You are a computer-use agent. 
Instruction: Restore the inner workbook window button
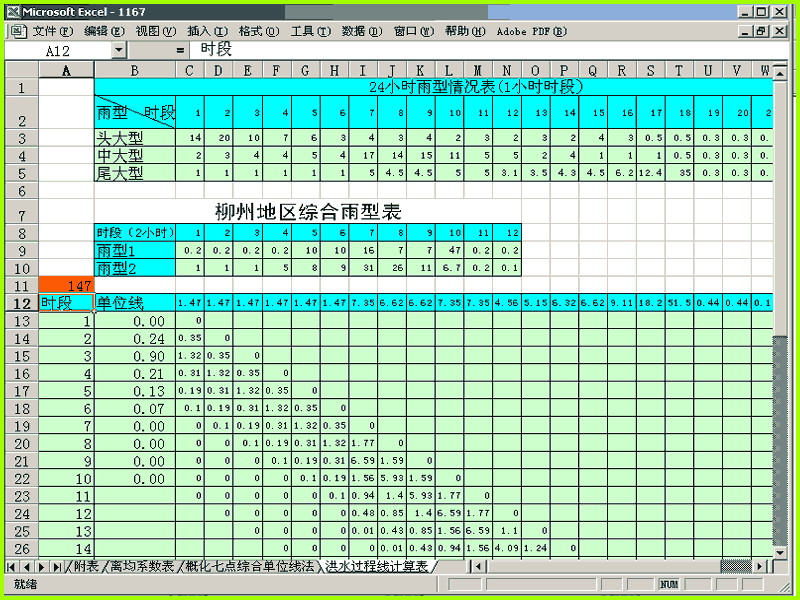pos(761,32)
